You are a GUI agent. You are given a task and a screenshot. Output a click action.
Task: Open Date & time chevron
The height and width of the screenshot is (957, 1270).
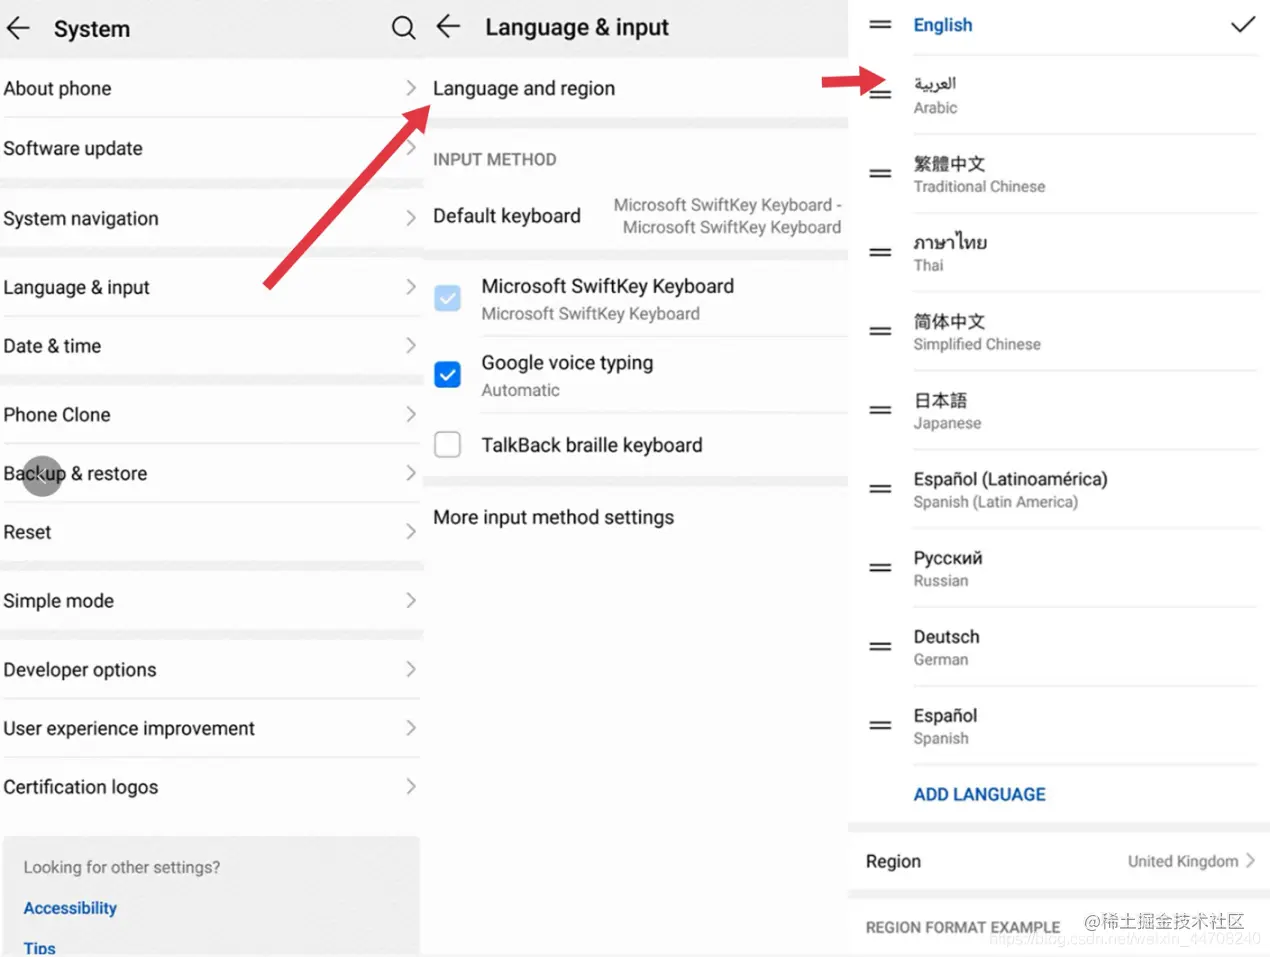(x=410, y=346)
